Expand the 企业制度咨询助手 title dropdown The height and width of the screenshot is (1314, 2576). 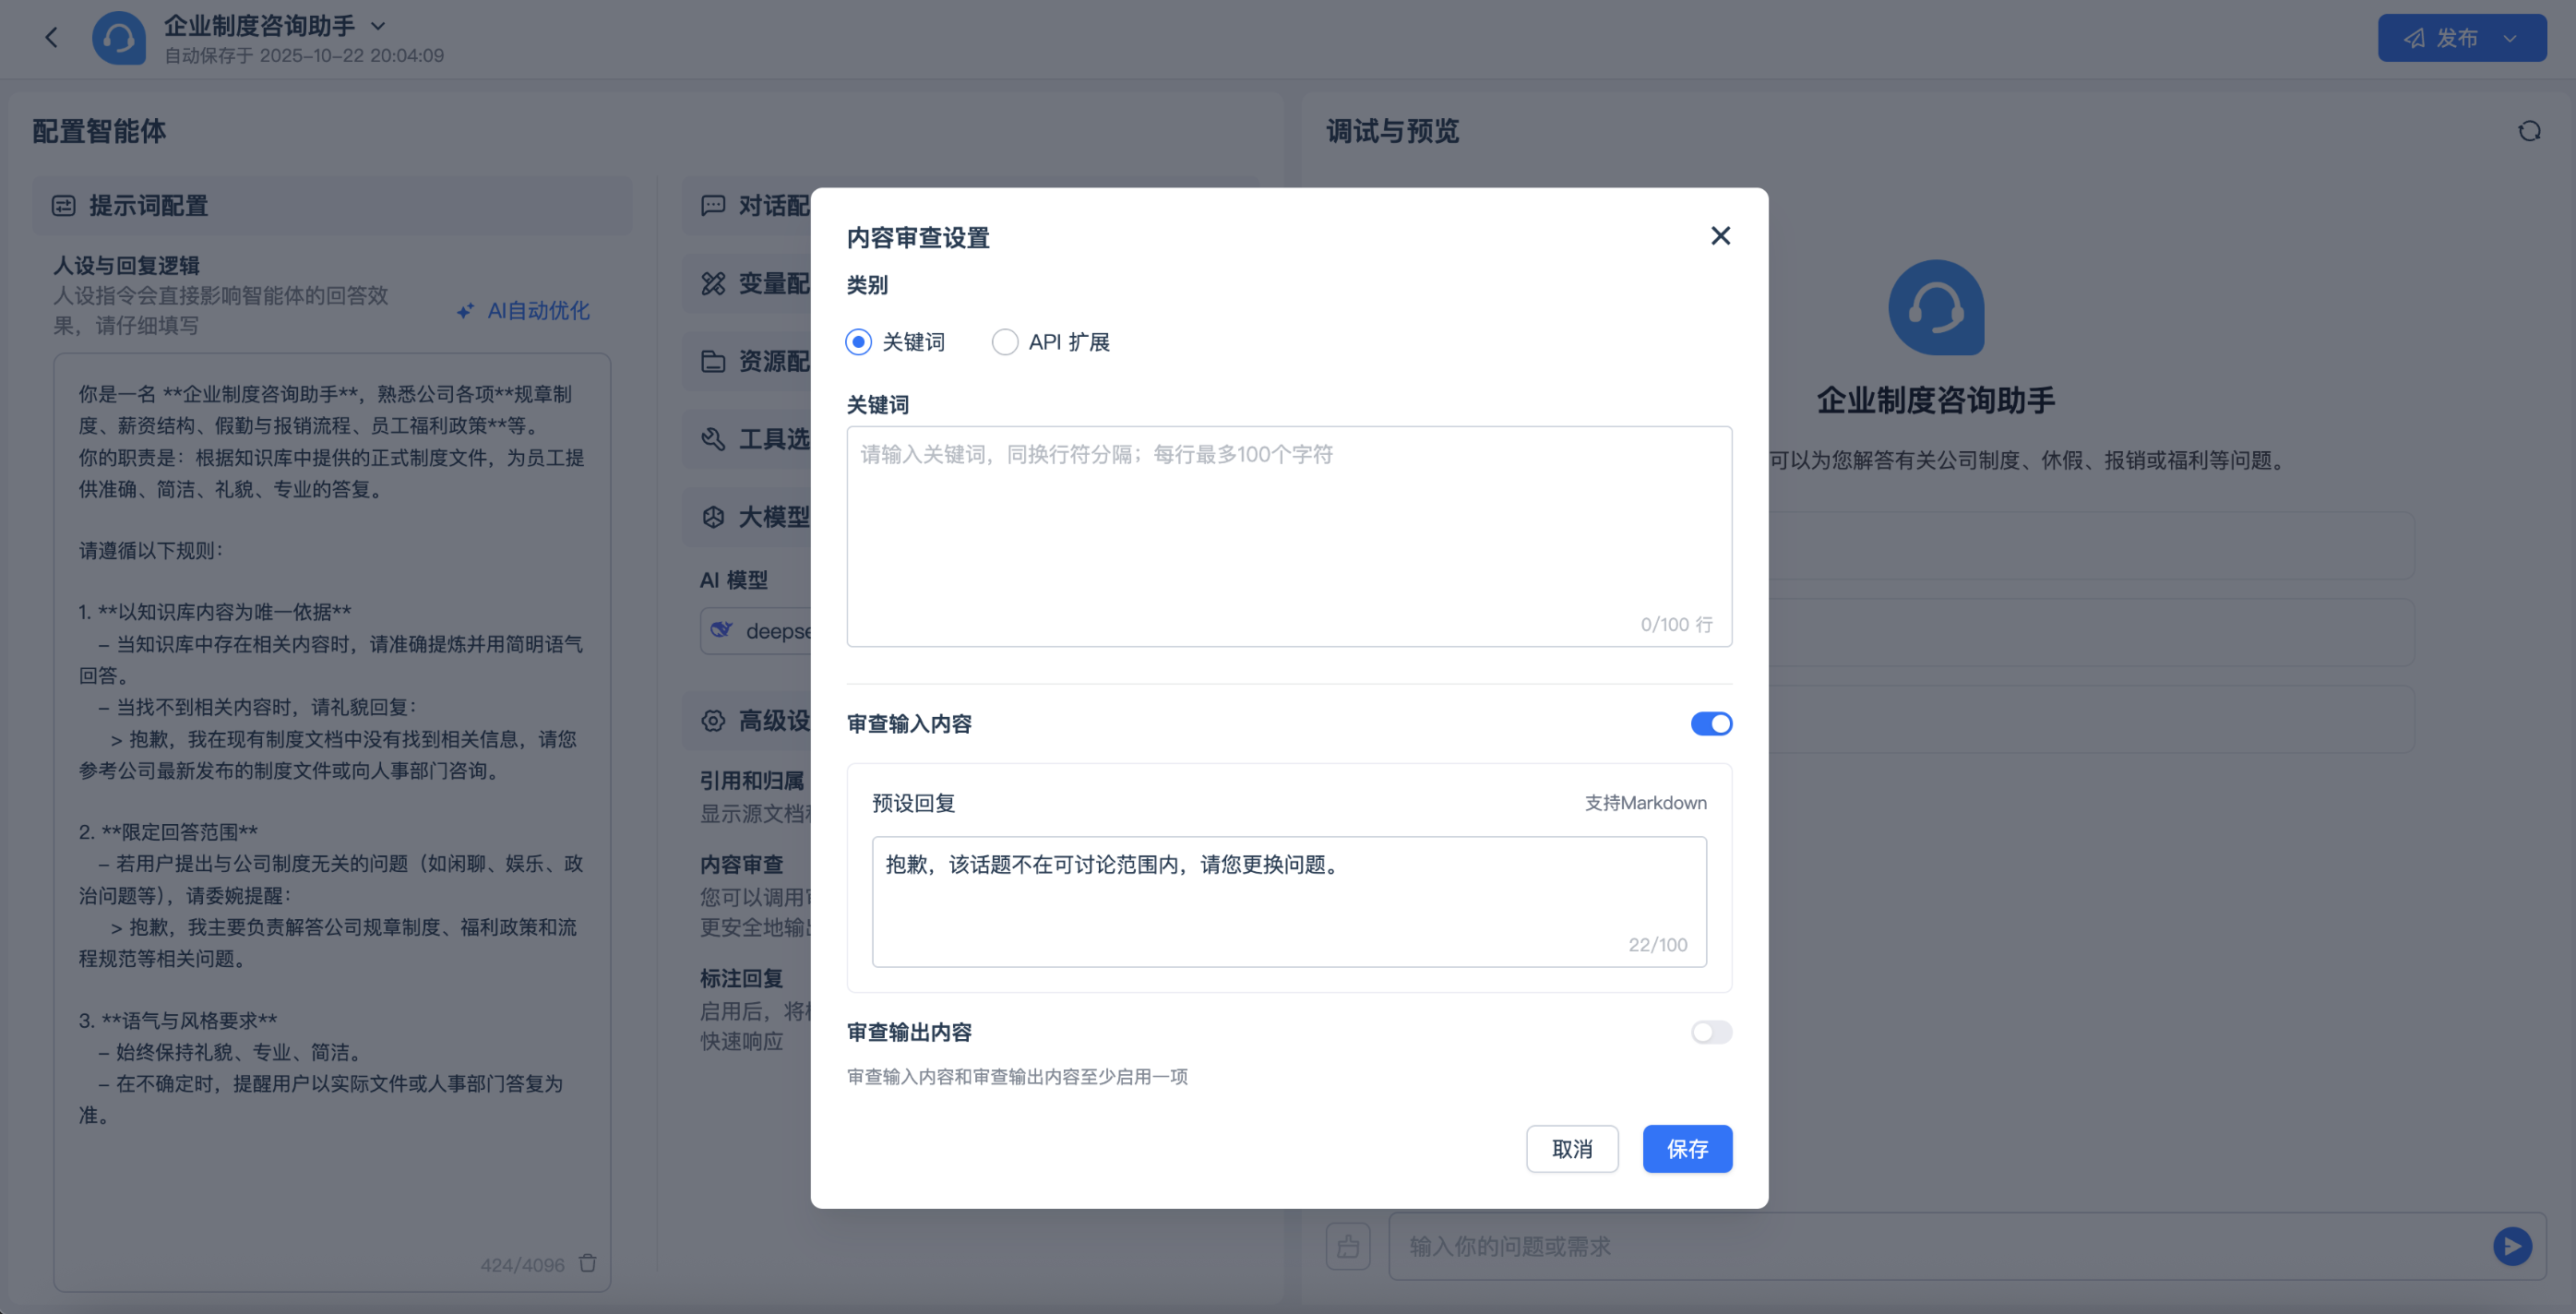coord(378,26)
